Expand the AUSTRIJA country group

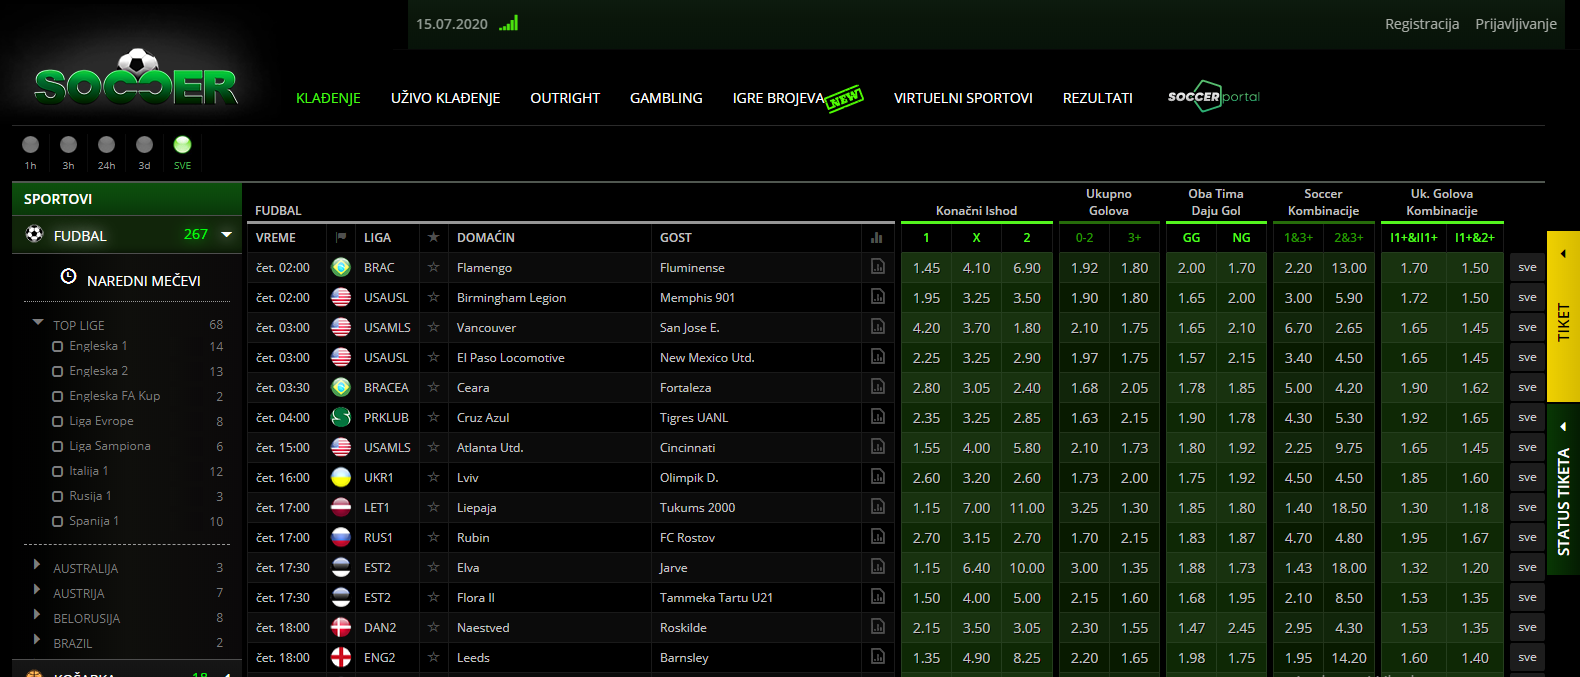coord(37,590)
